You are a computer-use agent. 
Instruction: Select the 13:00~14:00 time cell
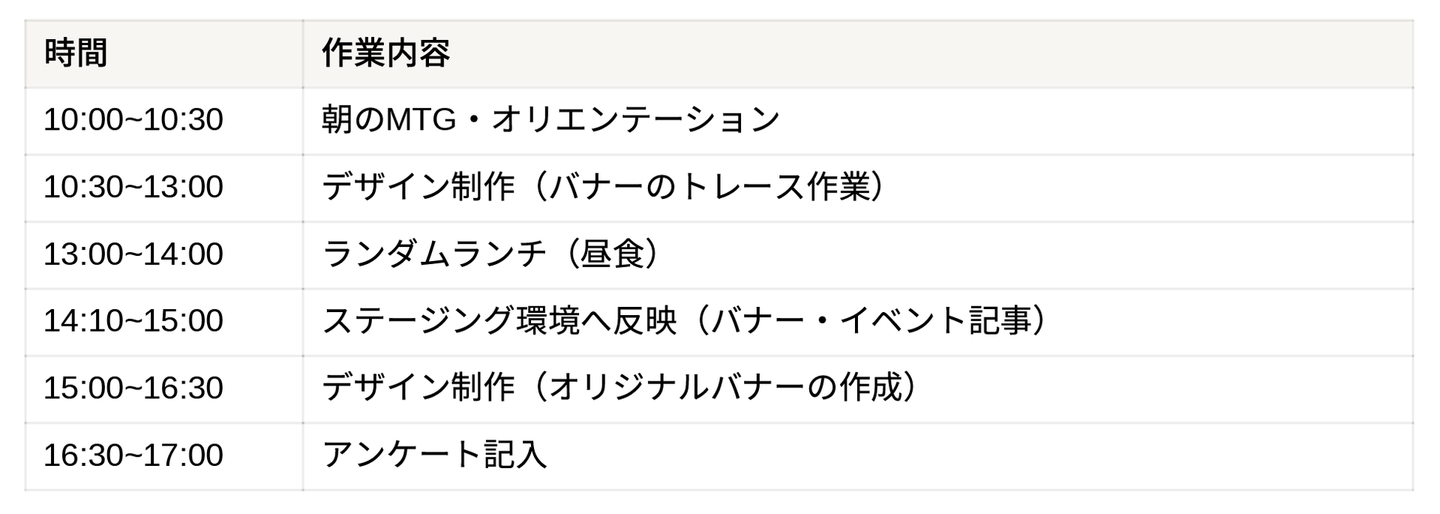[x=133, y=255]
